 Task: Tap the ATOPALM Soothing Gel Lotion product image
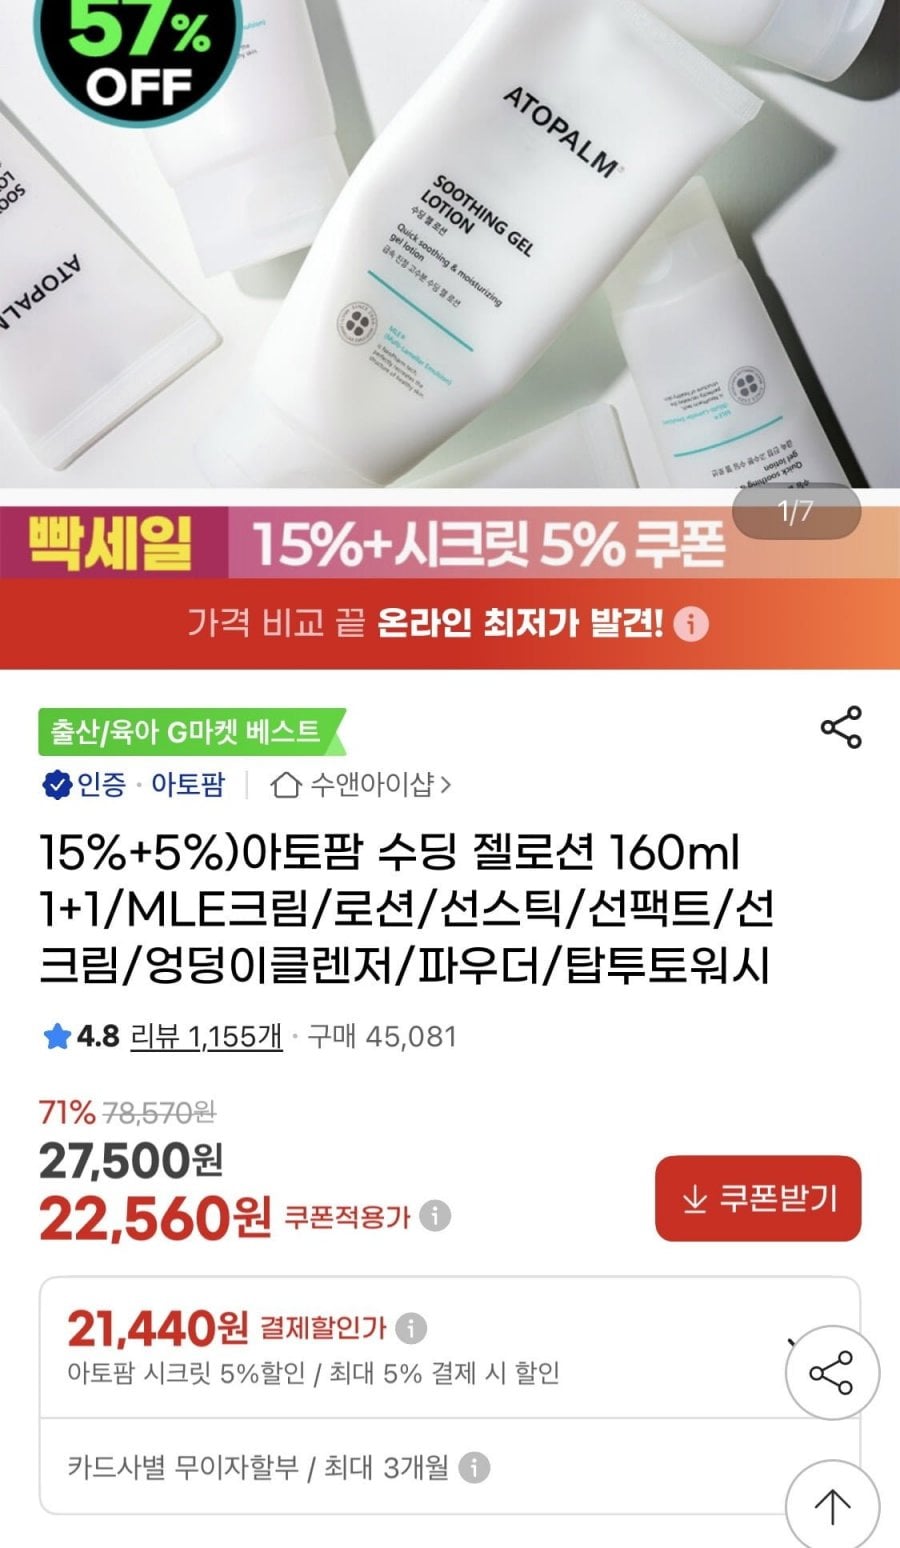click(x=450, y=244)
